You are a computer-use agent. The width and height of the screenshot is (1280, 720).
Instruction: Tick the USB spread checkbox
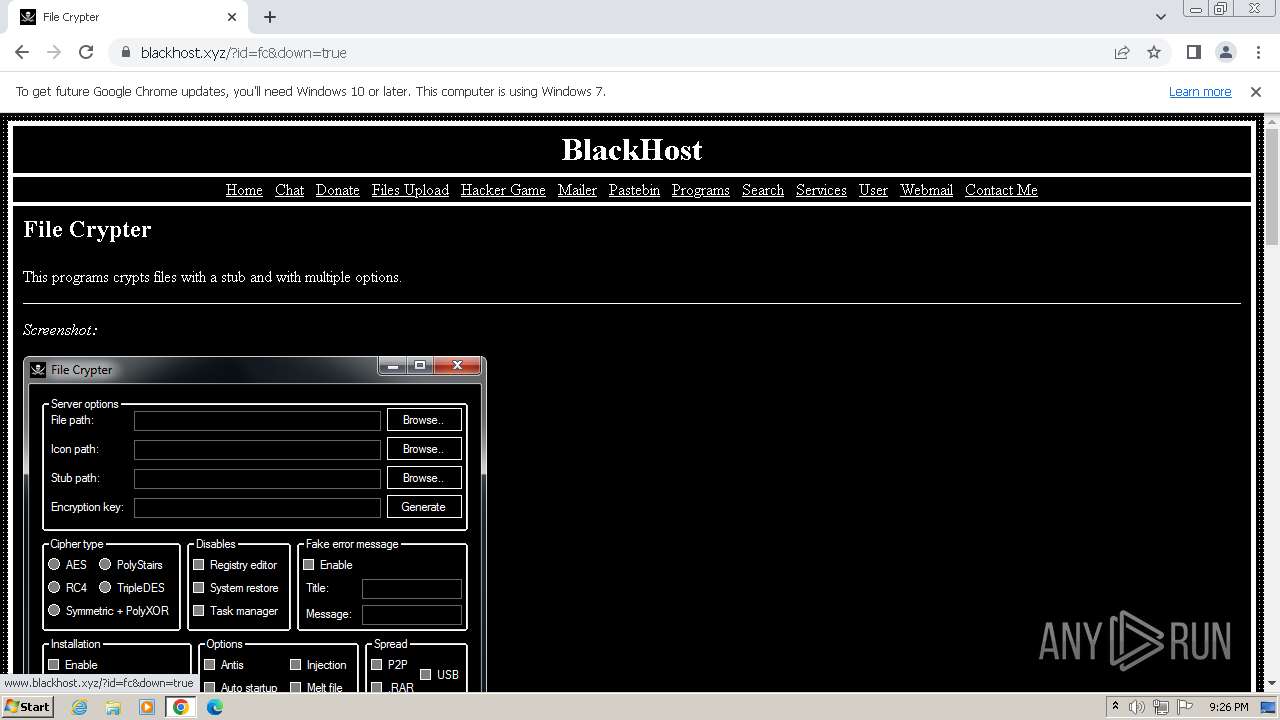pos(426,675)
